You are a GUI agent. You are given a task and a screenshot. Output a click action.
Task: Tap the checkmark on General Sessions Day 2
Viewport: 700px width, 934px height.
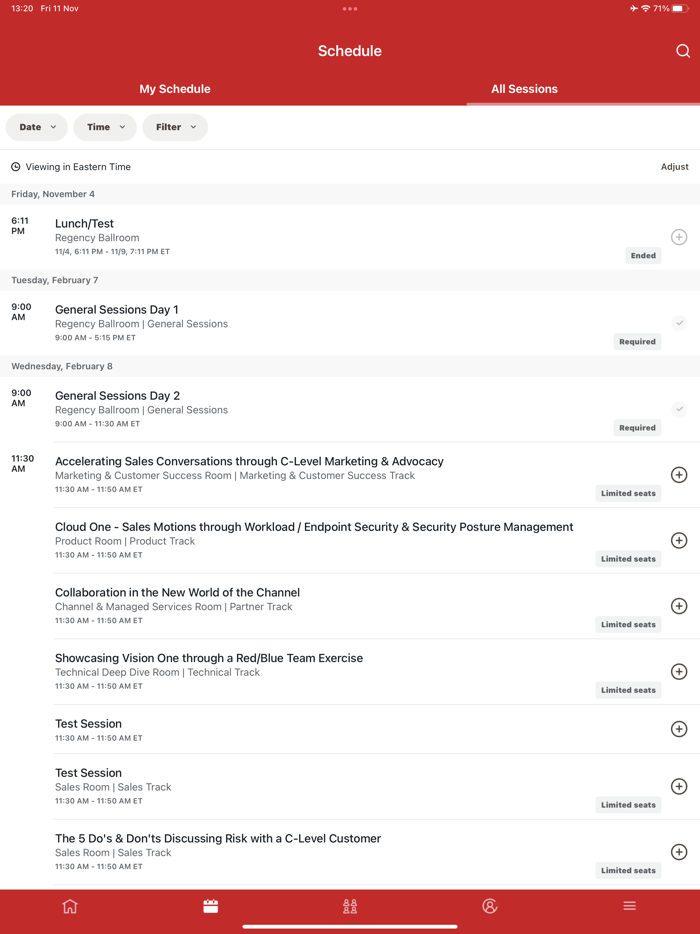pos(679,409)
